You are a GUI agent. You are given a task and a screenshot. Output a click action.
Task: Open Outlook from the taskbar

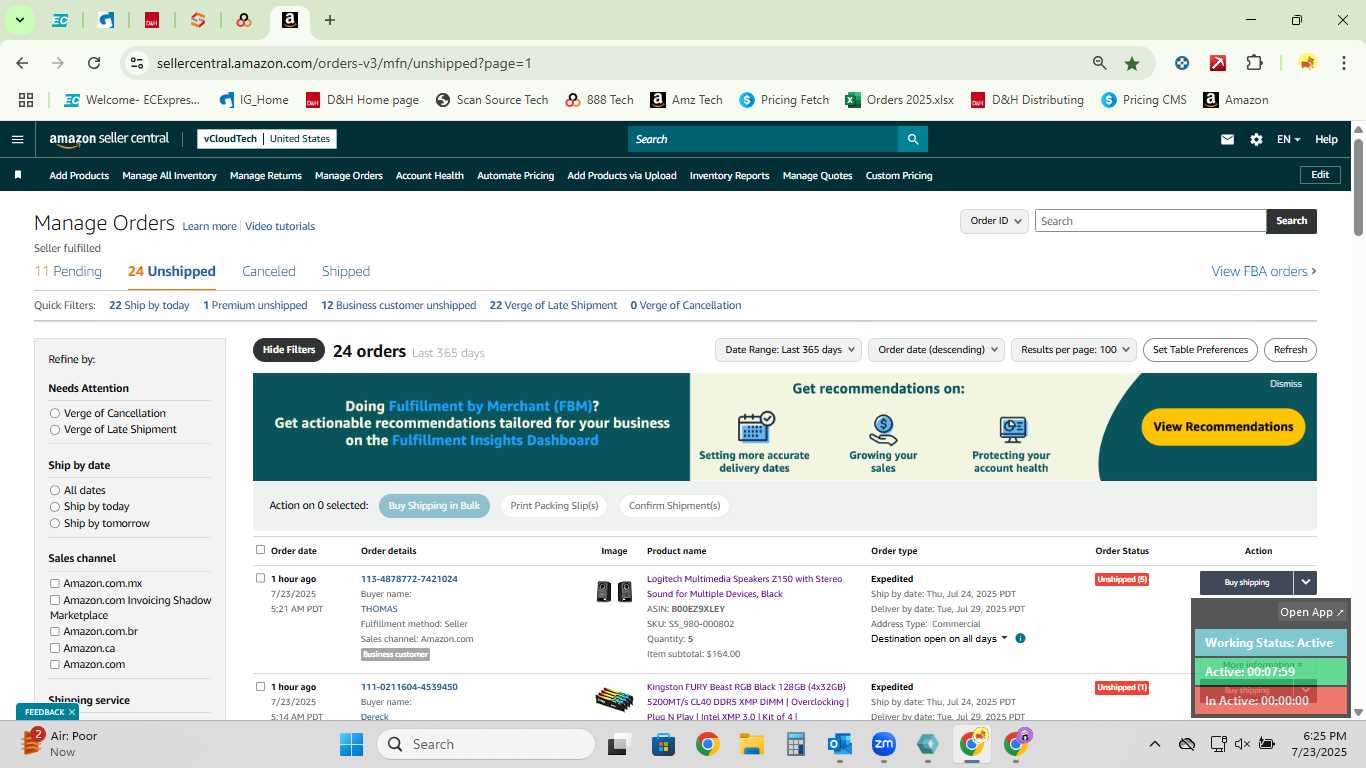coord(839,744)
